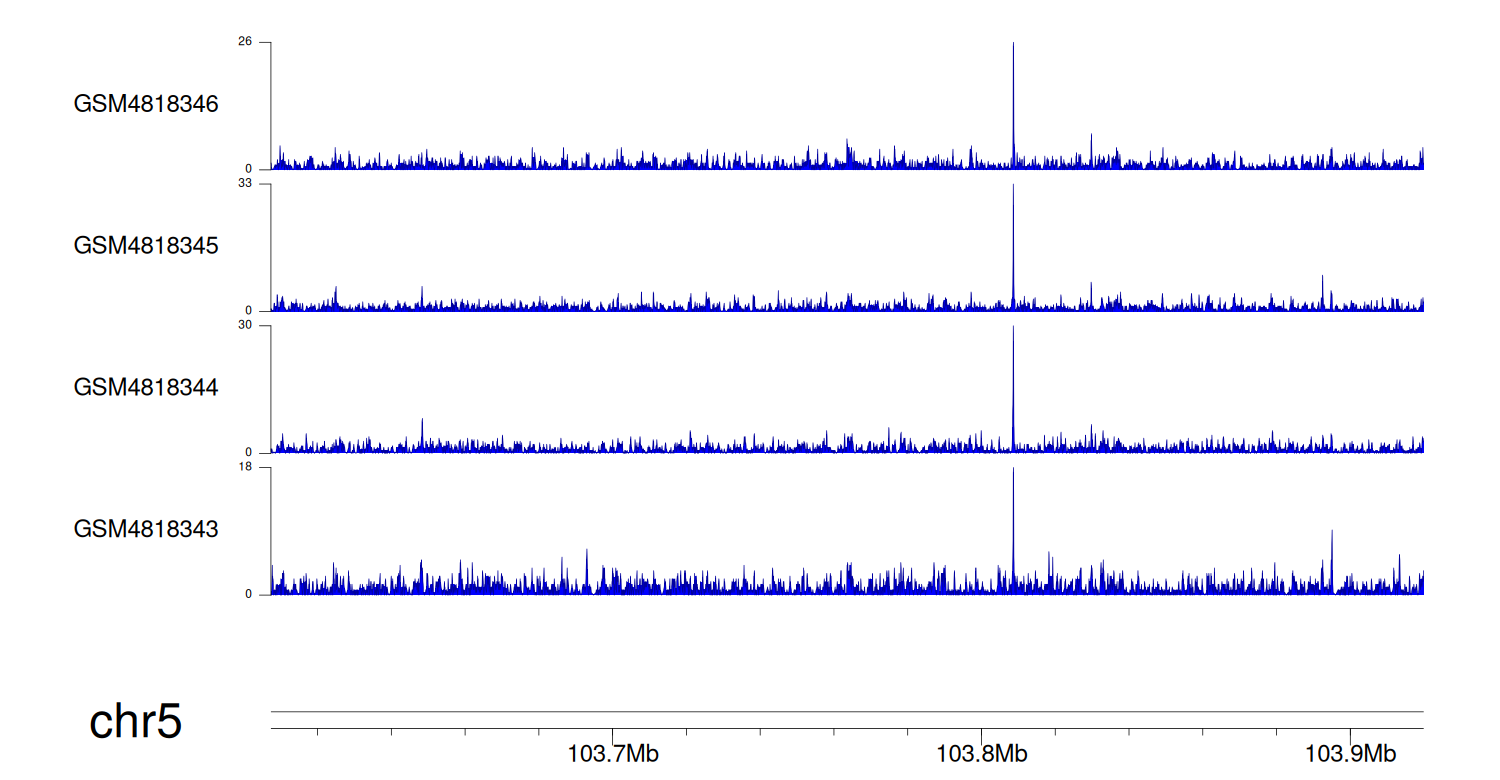Click the zero baseline label of GSM4818346
The height and width of the screenshot is (780, 1500).
coord(249,169)
